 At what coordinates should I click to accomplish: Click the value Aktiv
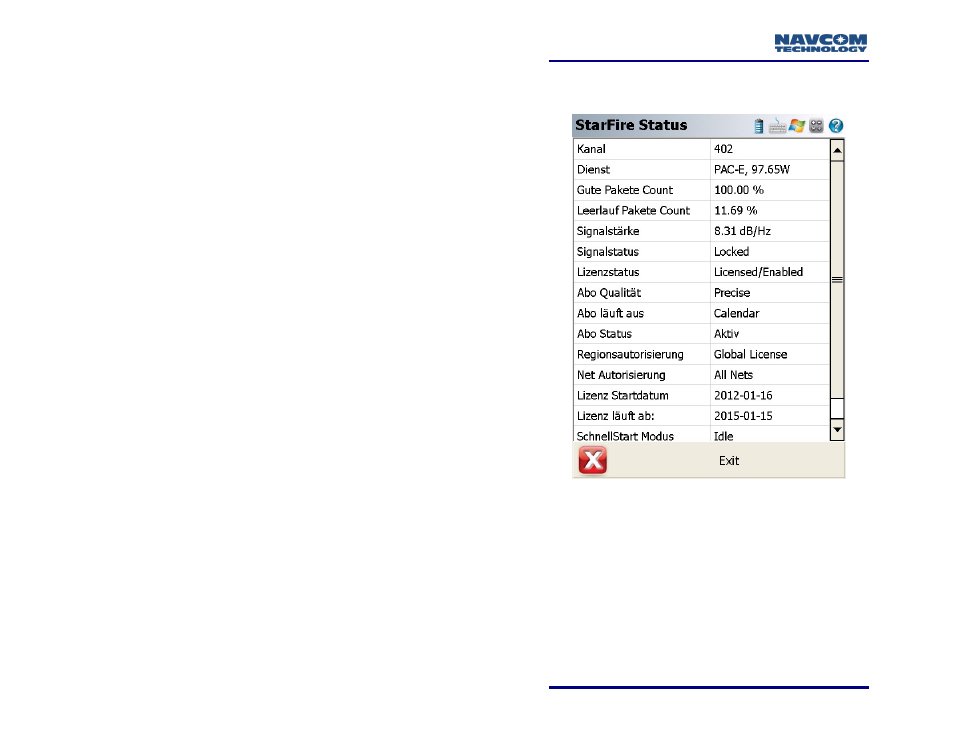[x=726, y=334]
